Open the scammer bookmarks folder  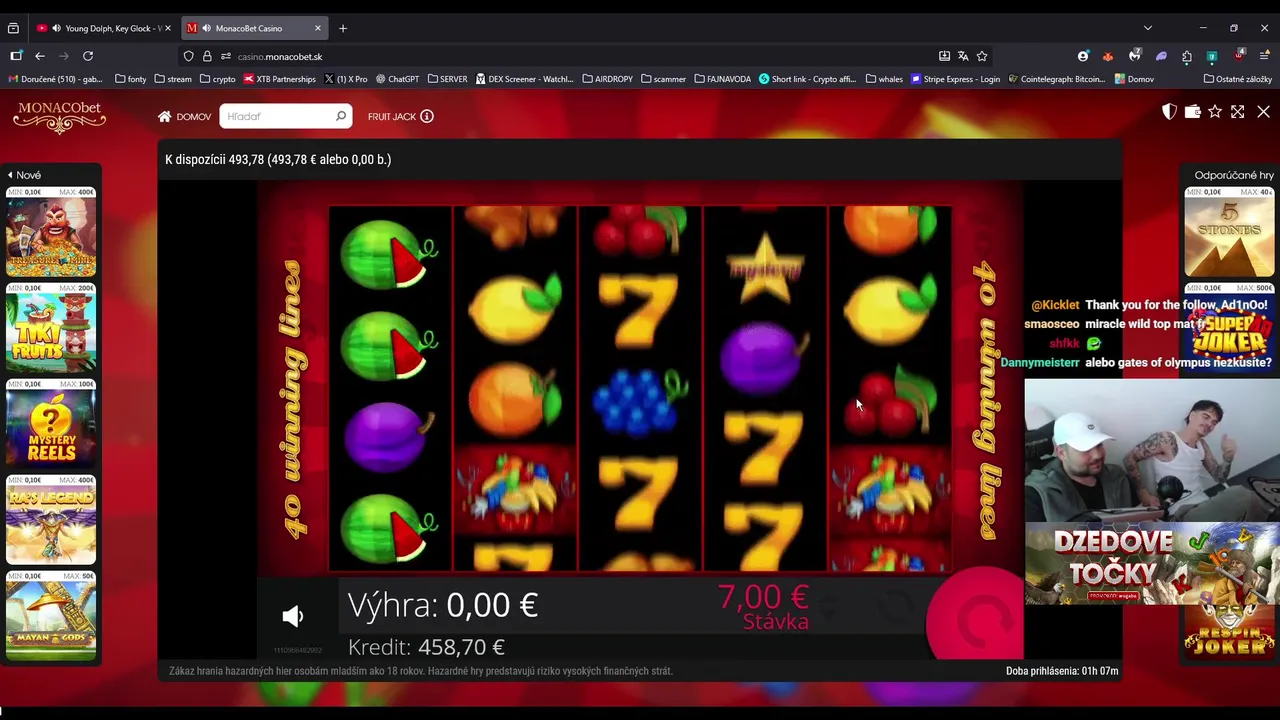pyautogui.click(x=663, y=79)
